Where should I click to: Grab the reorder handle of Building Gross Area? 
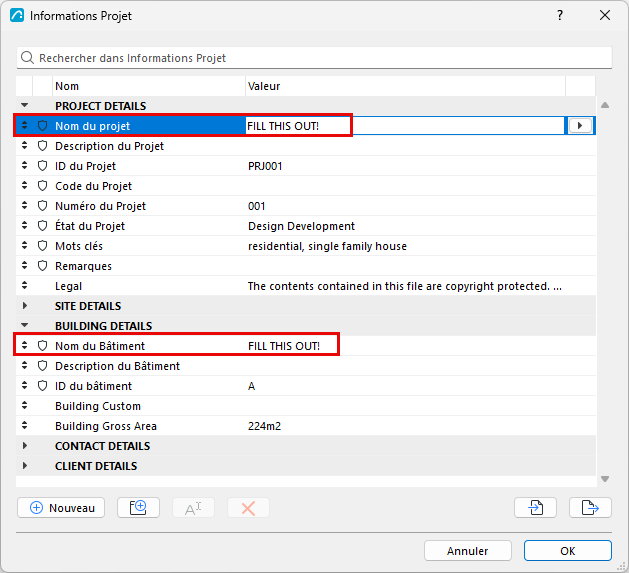[24, 425]
